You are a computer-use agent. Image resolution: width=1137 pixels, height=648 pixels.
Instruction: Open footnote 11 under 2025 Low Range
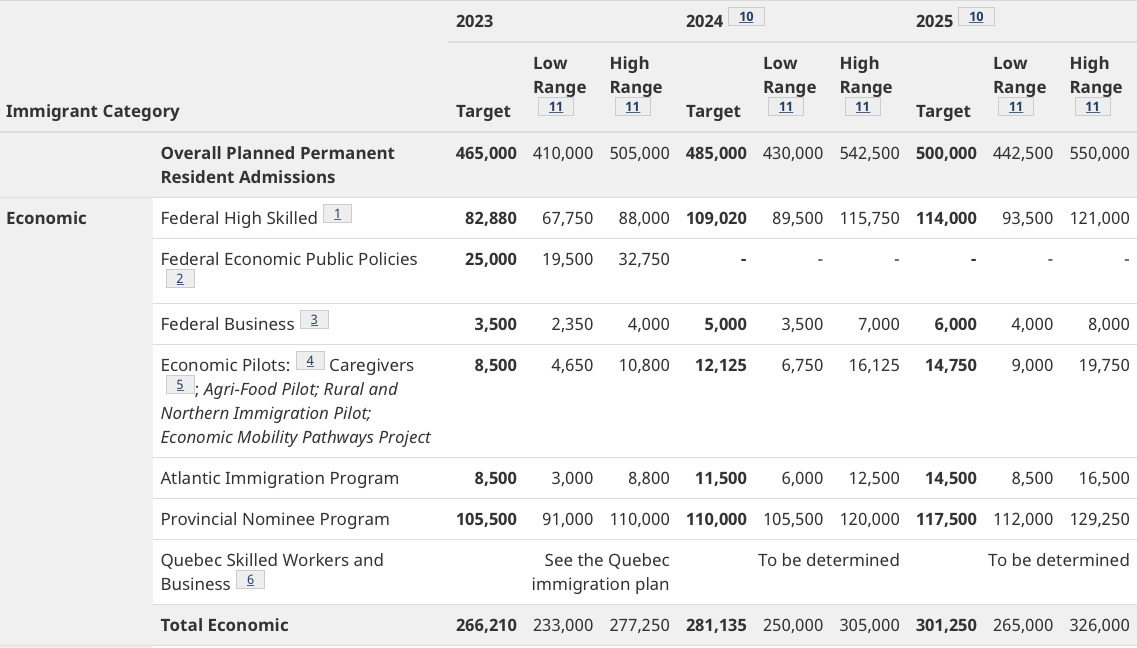[1015, 107]
